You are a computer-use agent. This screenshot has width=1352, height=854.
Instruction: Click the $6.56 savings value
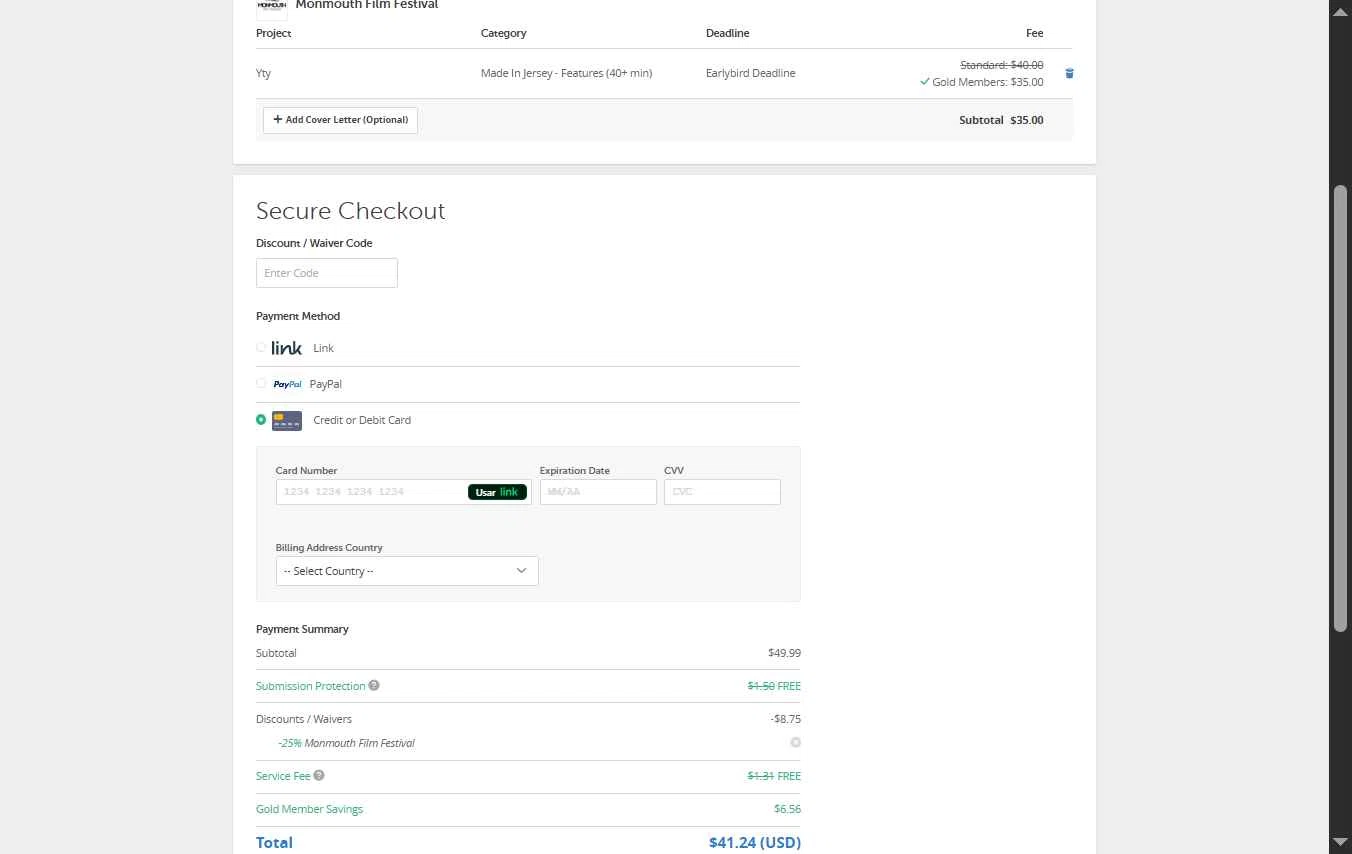tap(787, 809)
